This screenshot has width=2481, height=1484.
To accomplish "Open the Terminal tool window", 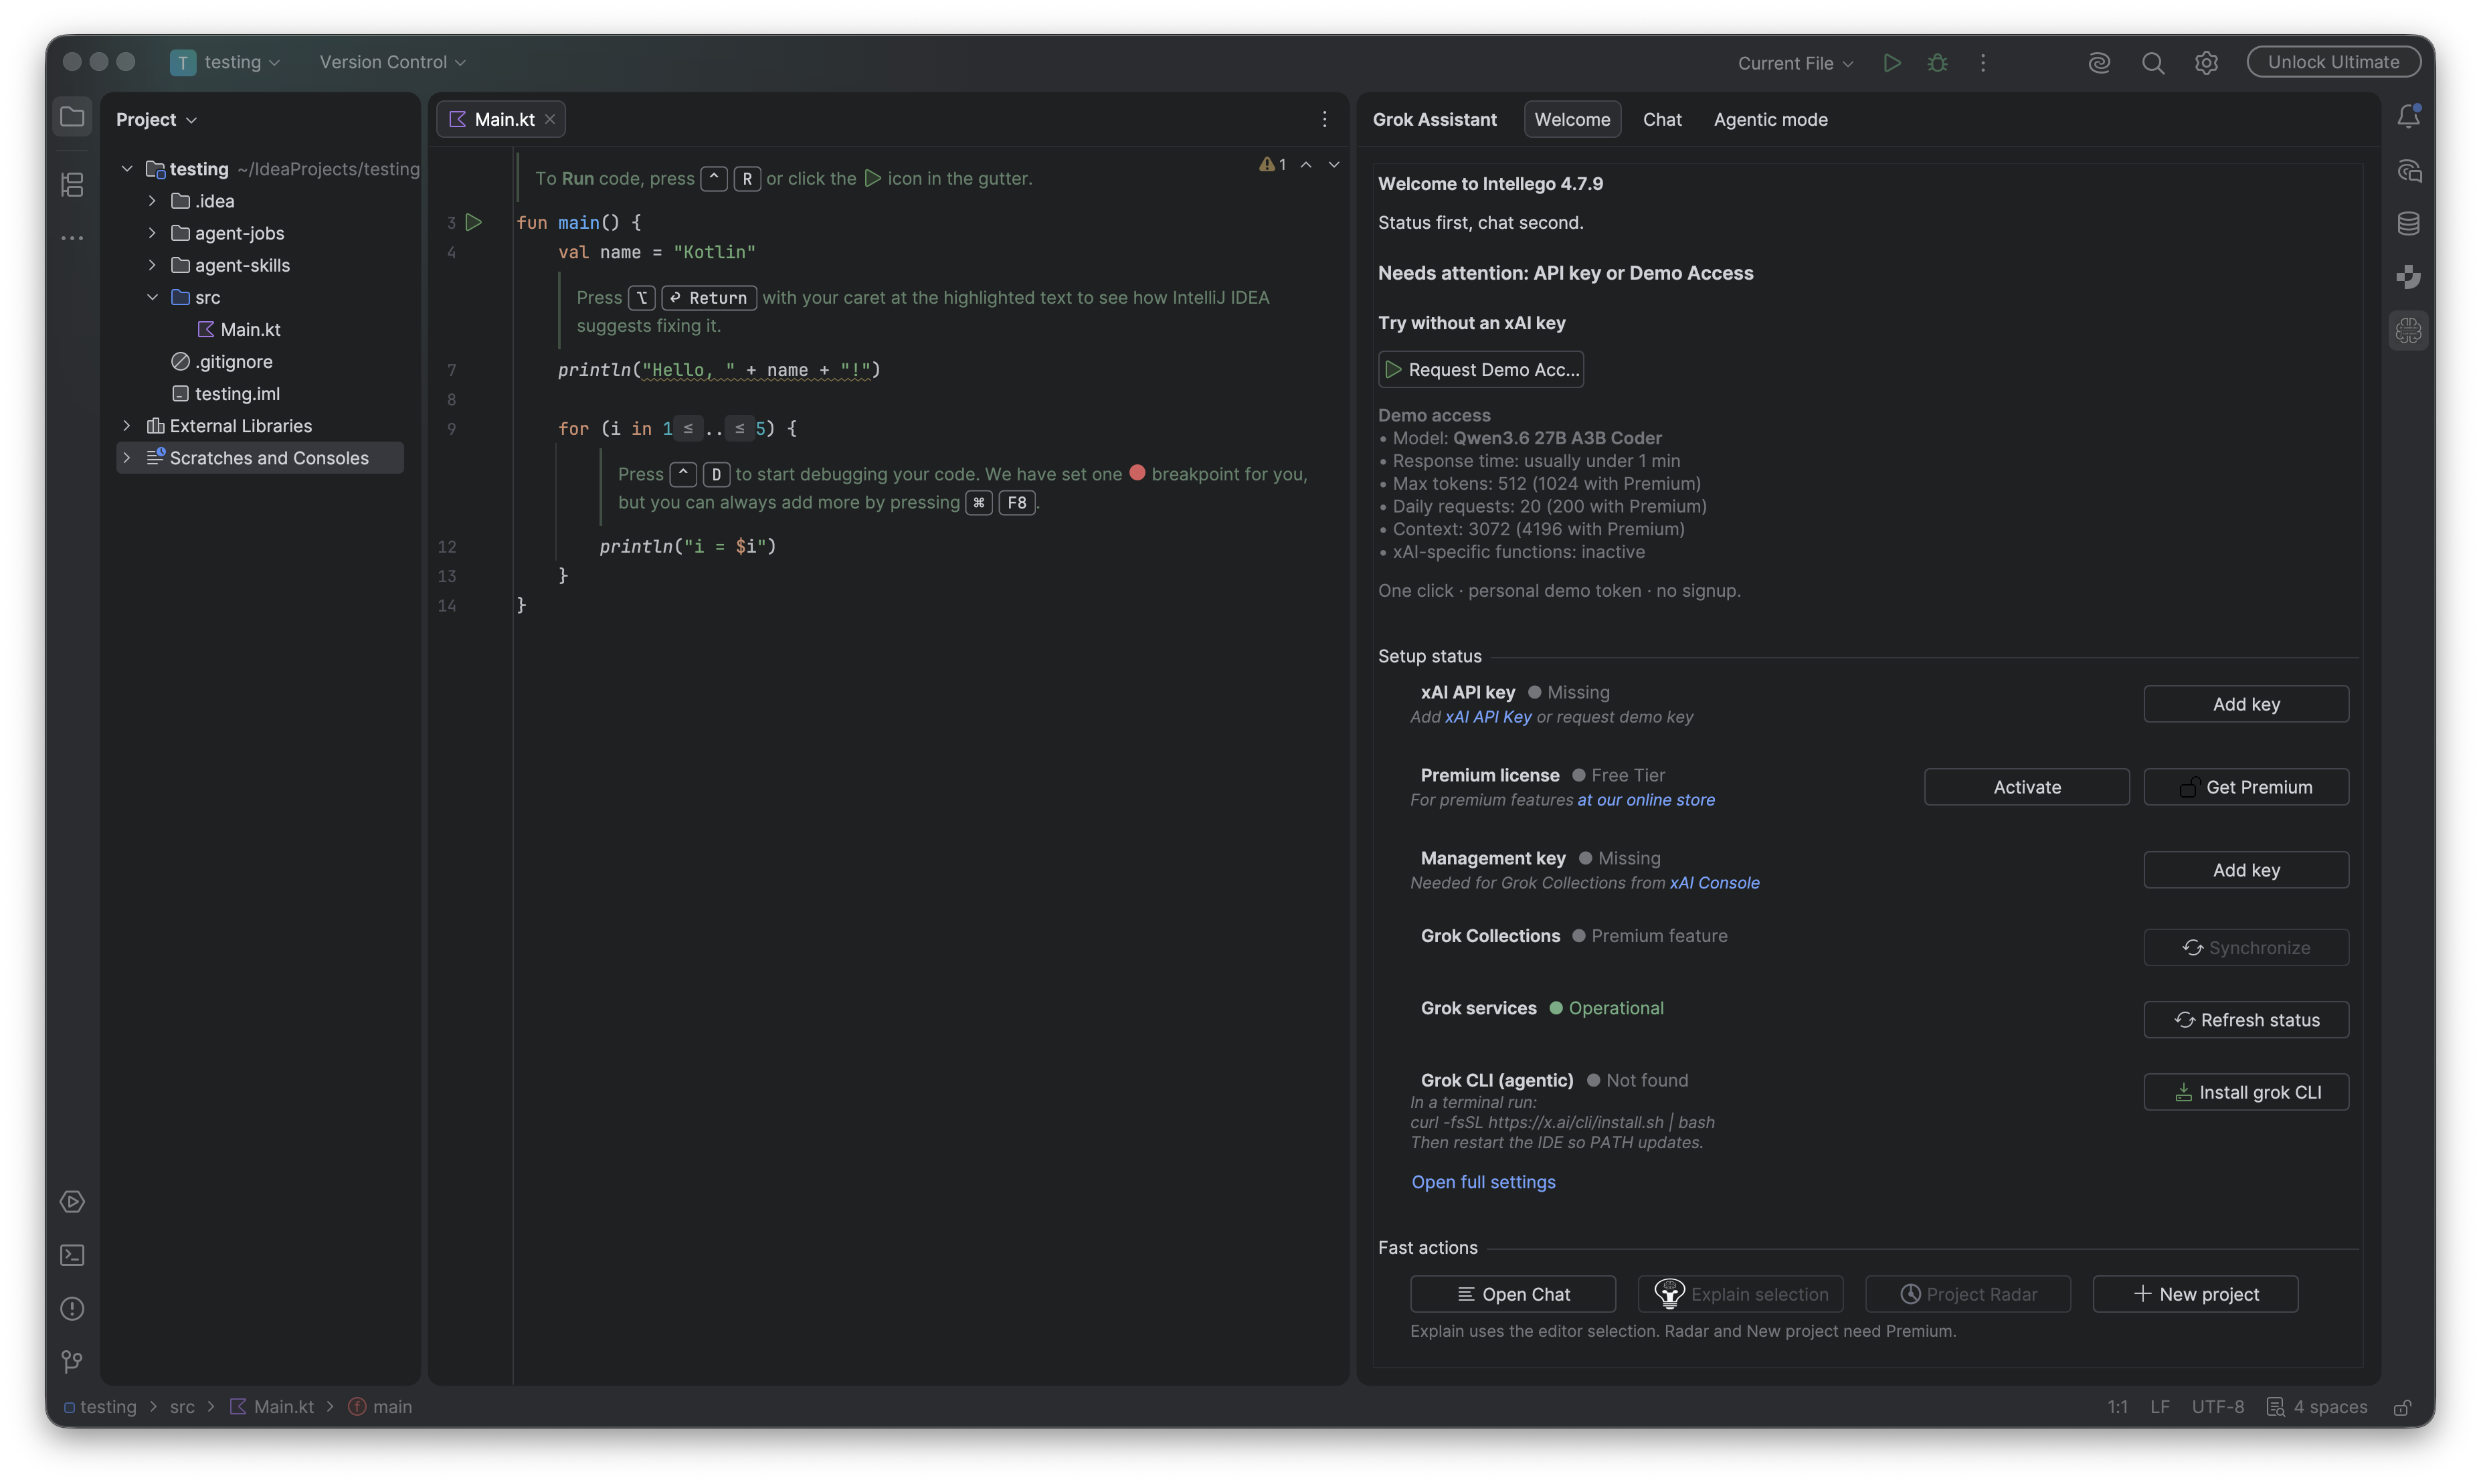I will click(x=72, y=1255).
